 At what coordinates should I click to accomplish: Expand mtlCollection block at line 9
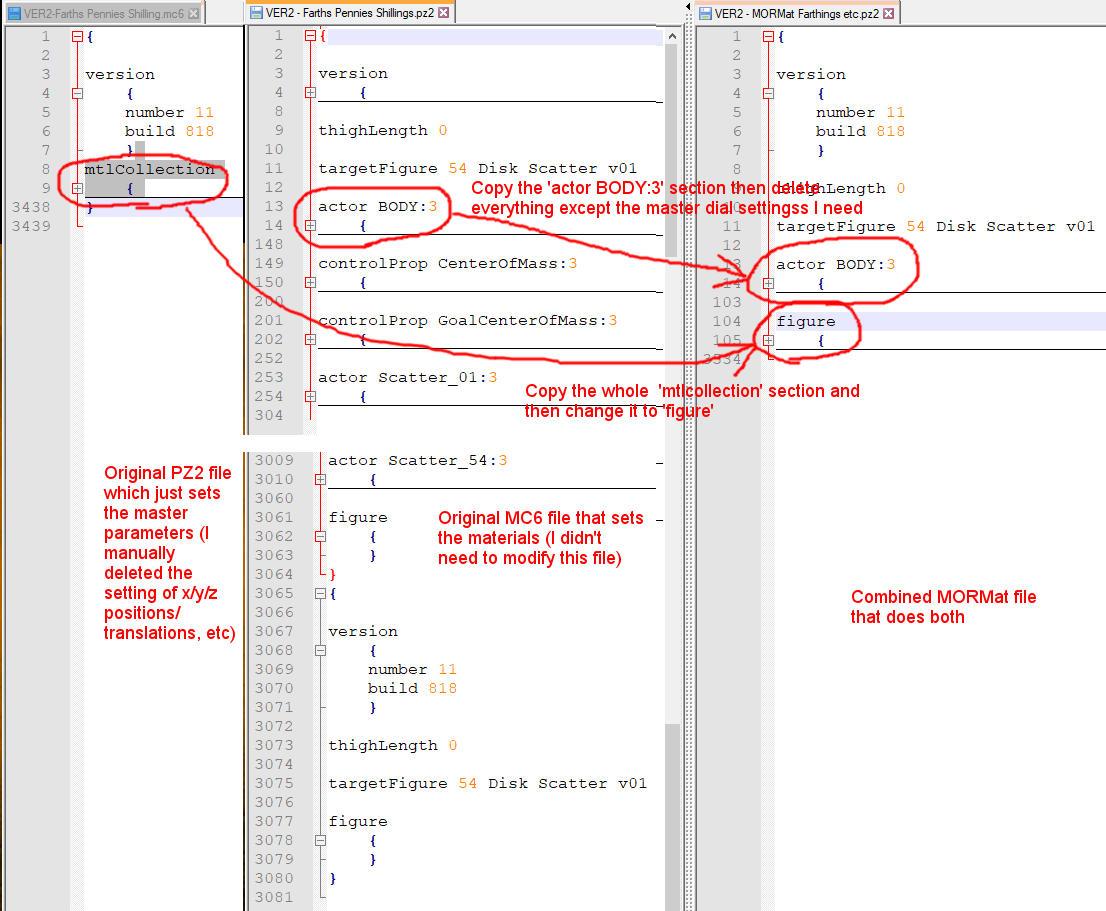click(x=78, y=188)
